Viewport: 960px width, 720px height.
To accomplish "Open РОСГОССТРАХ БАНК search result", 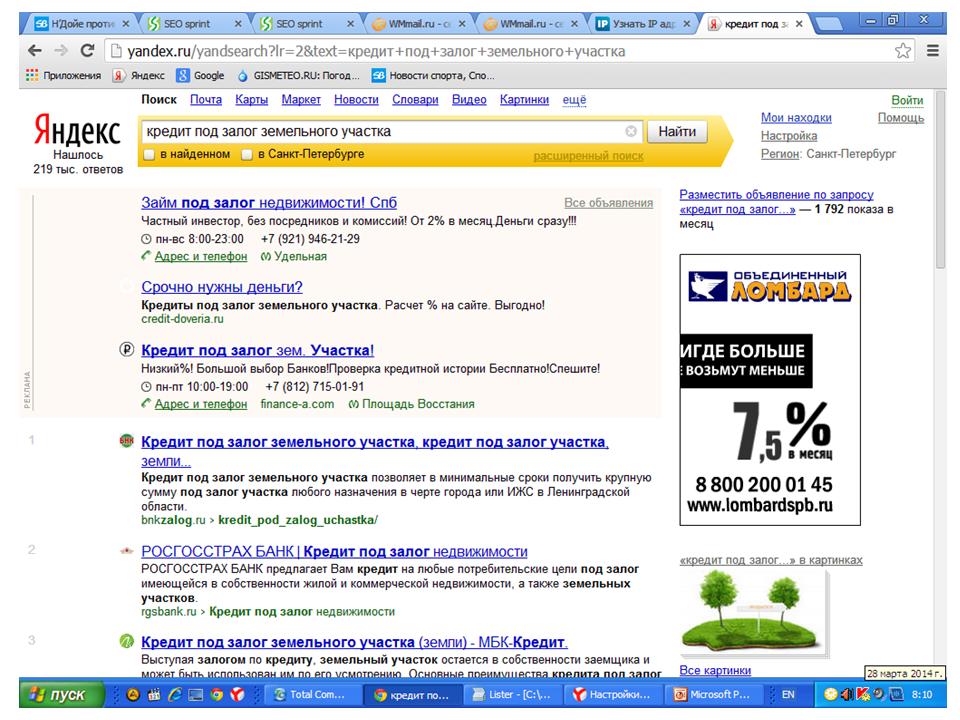I will click(334, 552).
